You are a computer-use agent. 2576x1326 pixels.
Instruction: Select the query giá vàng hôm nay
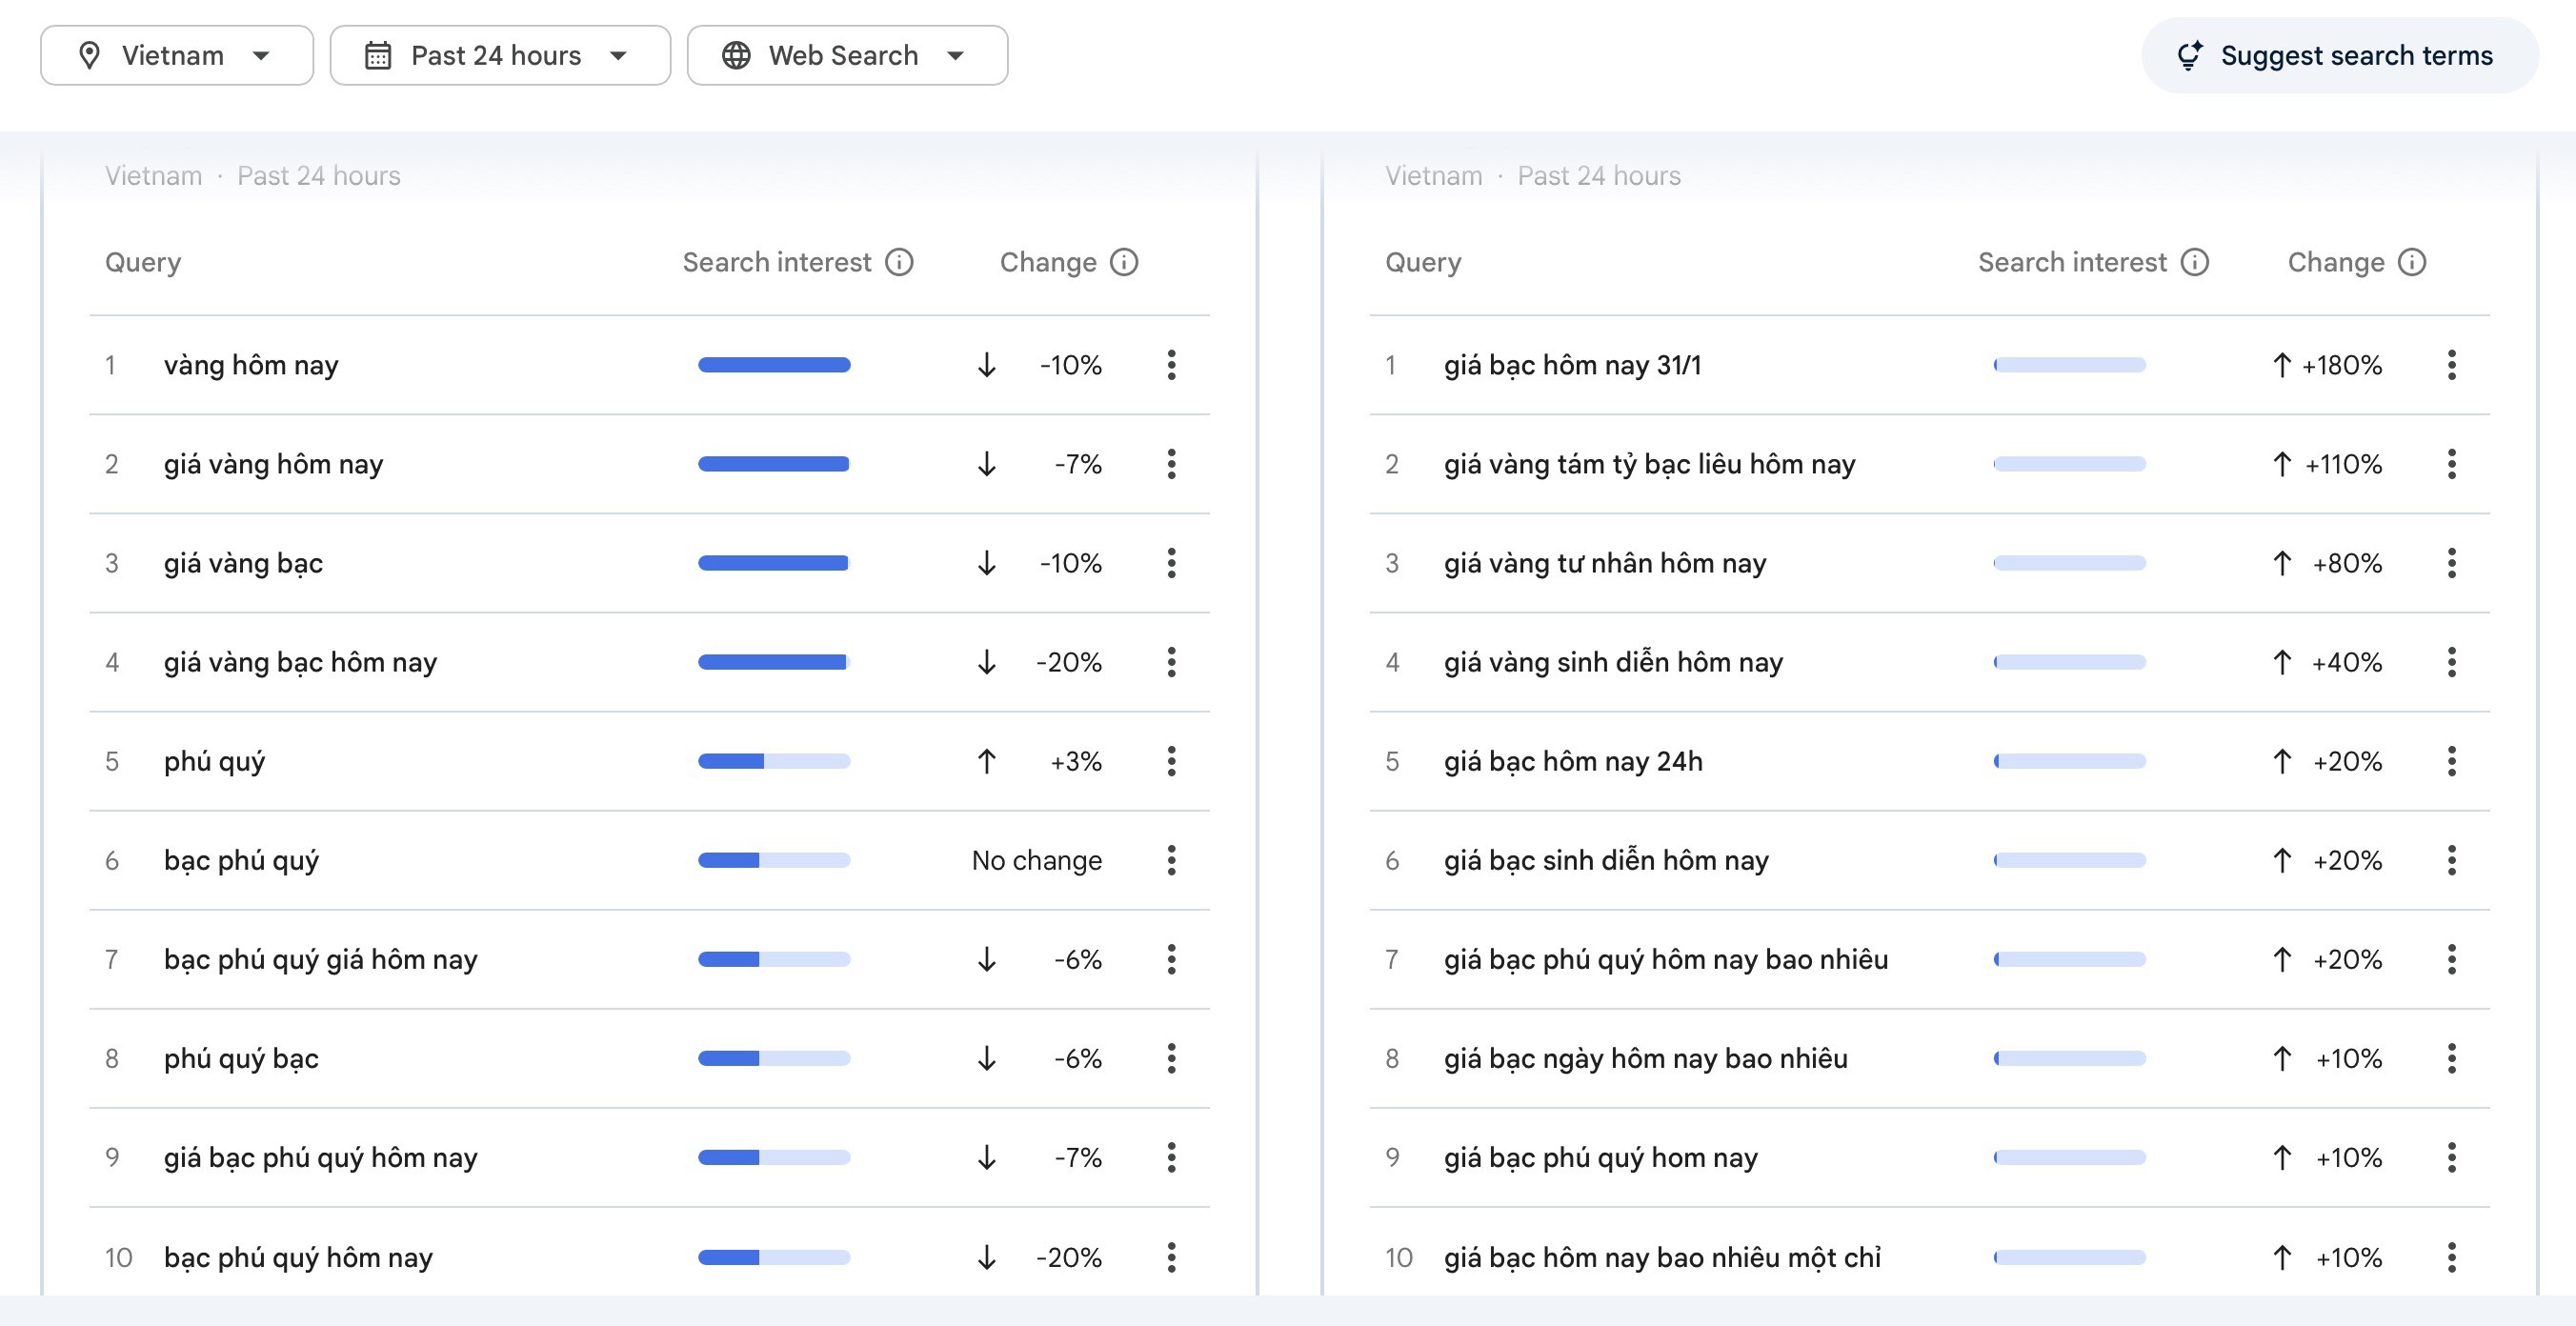[x=274, y=463]
